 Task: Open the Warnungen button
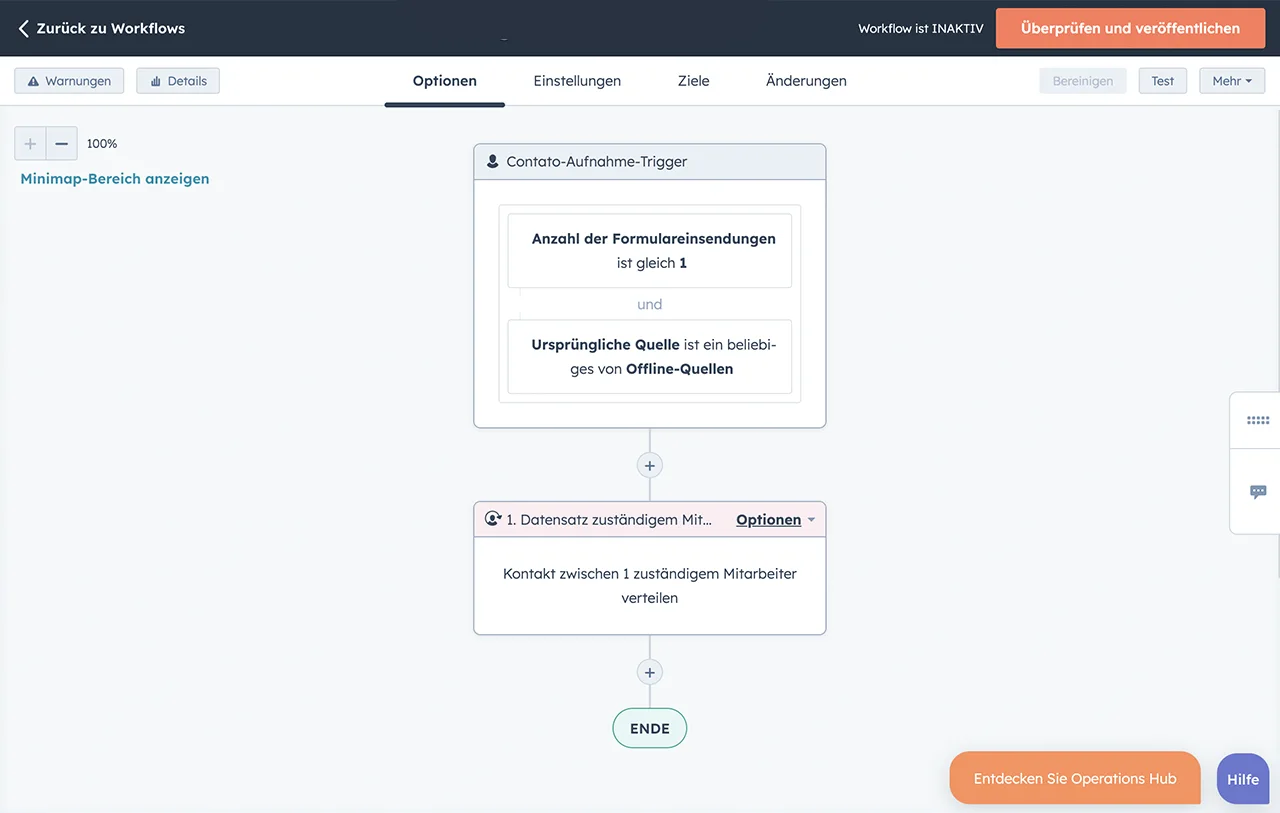[69, 81]
